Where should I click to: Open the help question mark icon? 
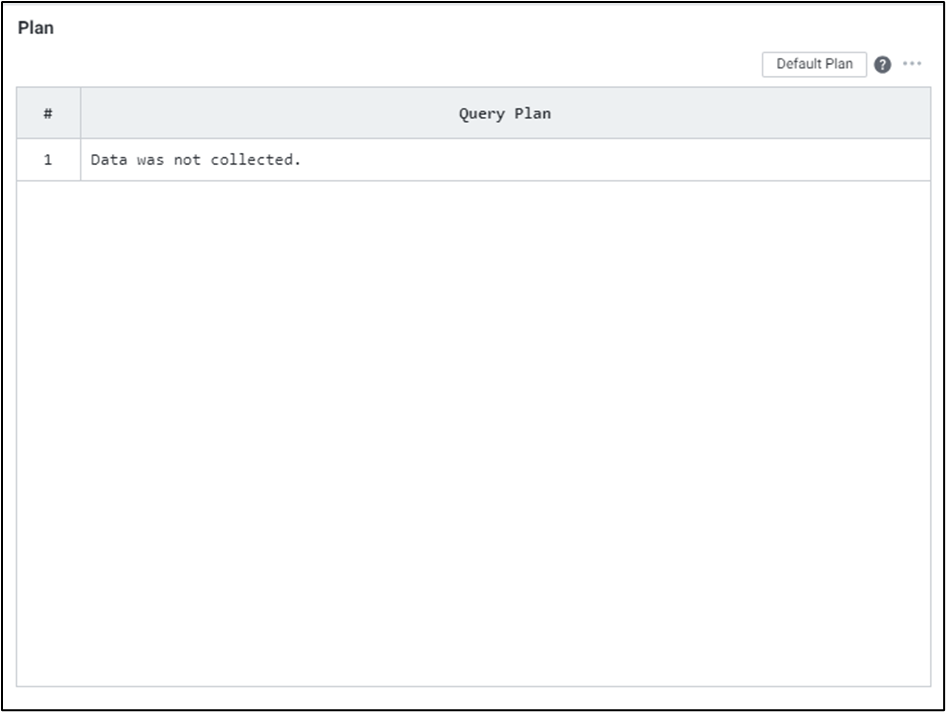[882, 64]
